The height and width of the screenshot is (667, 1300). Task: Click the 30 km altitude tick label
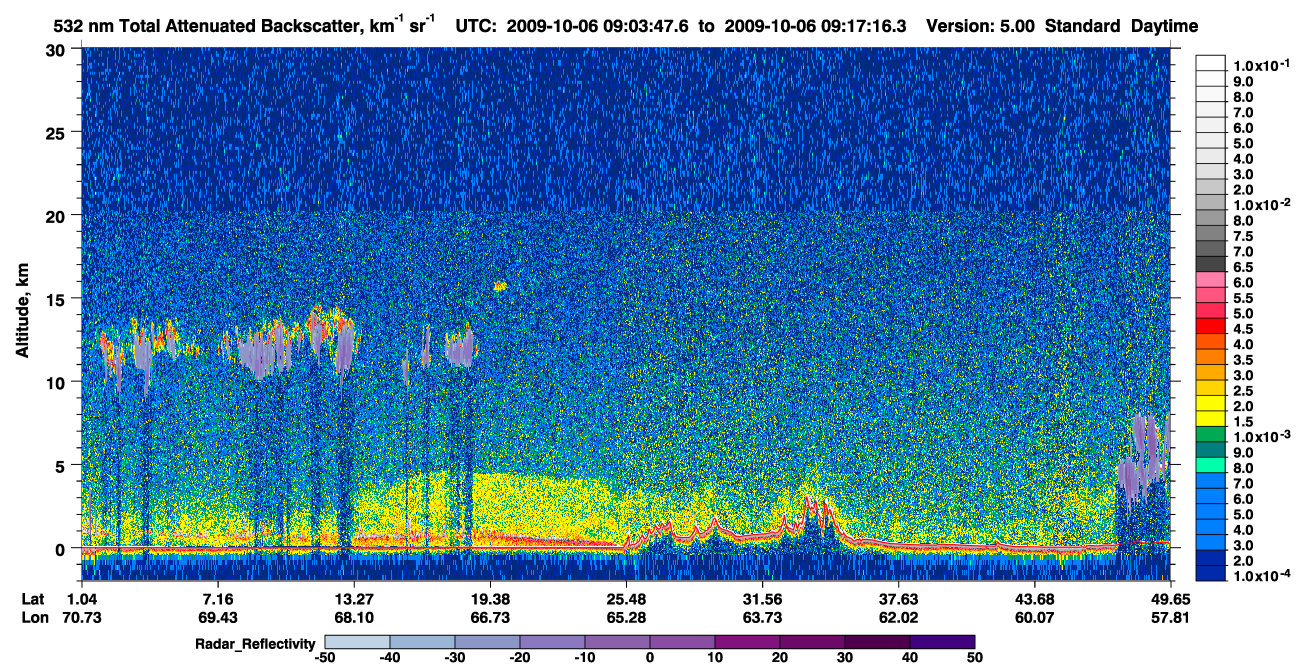[x=57, y=49]
